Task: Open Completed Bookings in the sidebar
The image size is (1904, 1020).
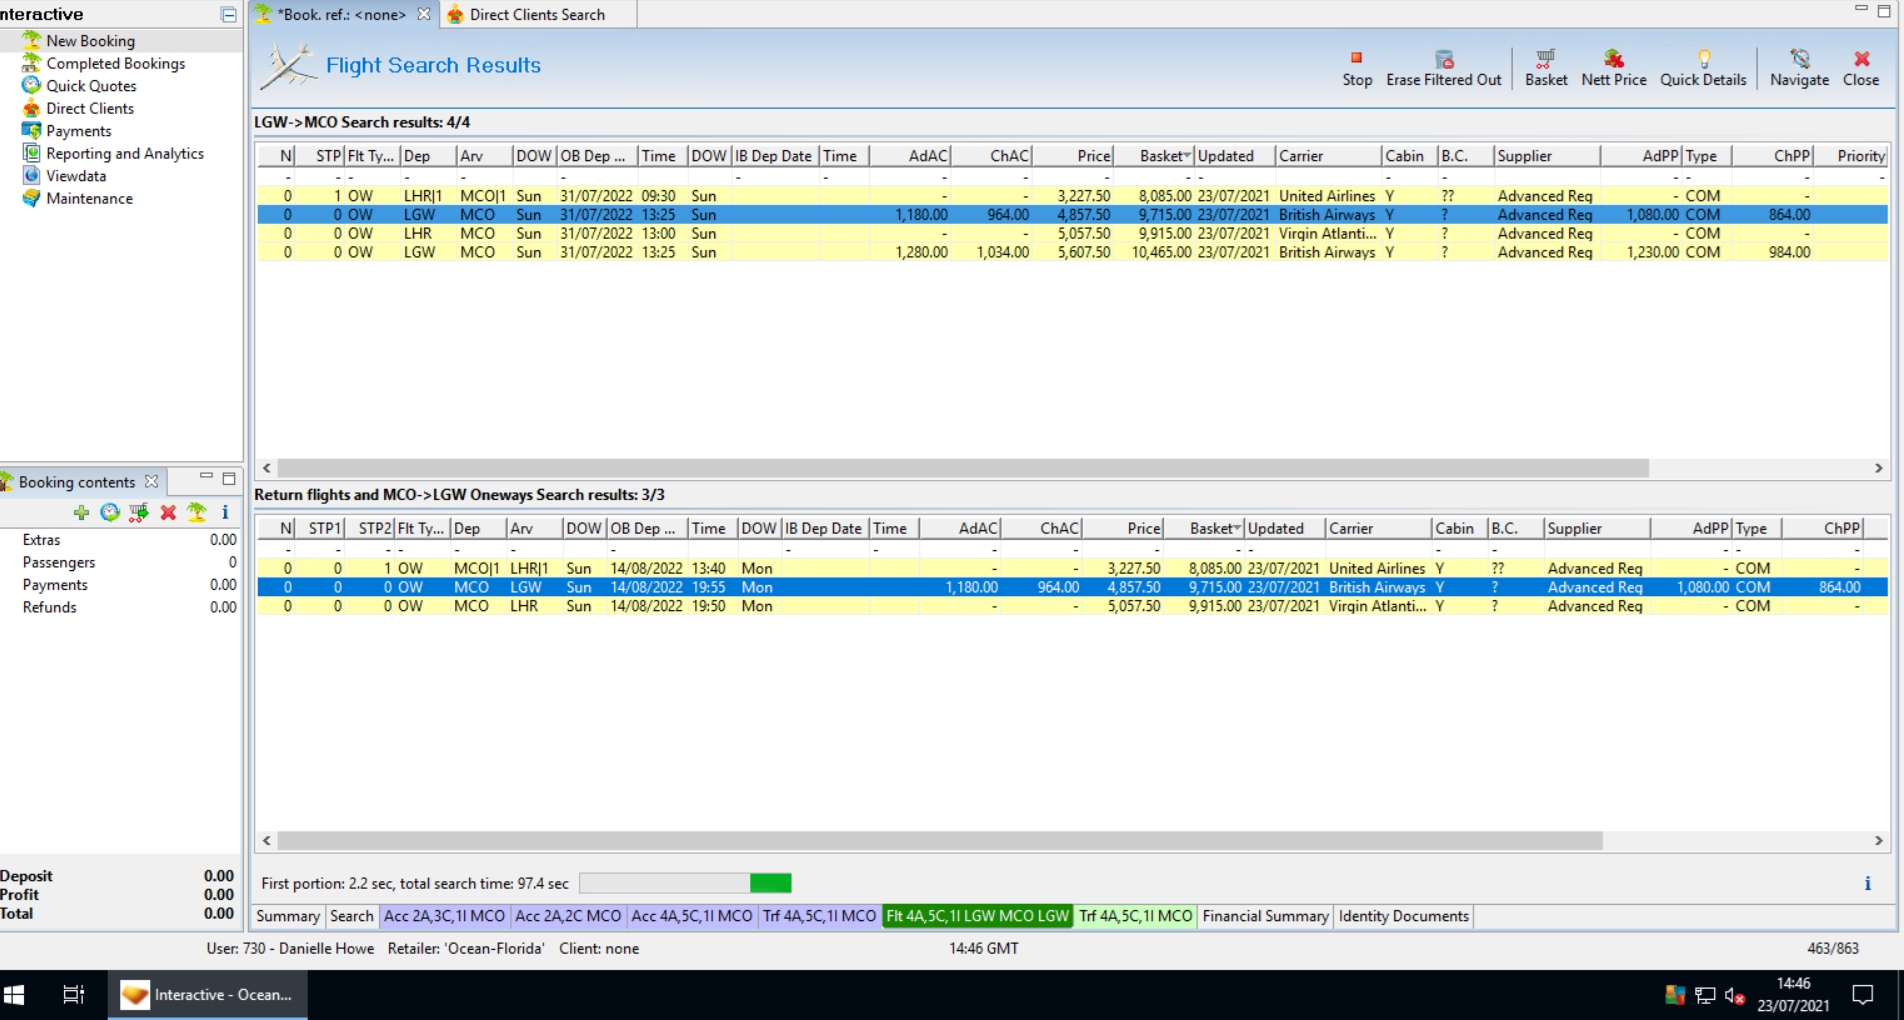Action: (115, 63)
